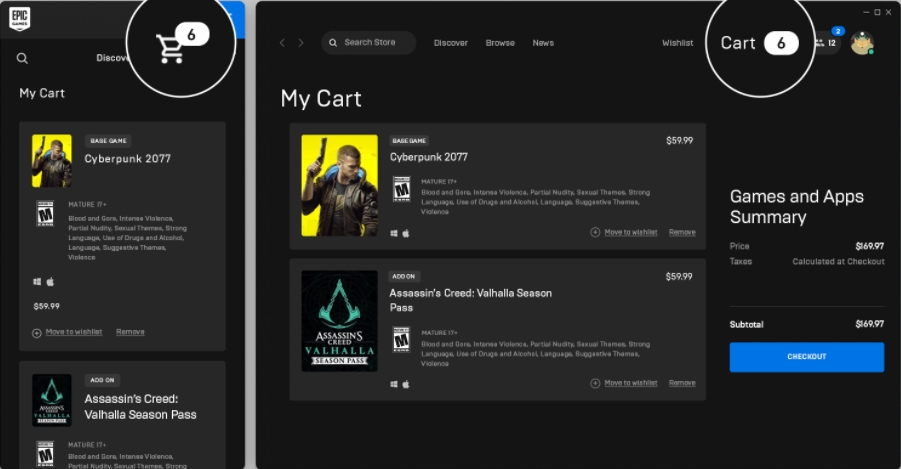Click the search magnifier icon in mobile view
This screenshot has width=901, height=469.
click(23, 58)
